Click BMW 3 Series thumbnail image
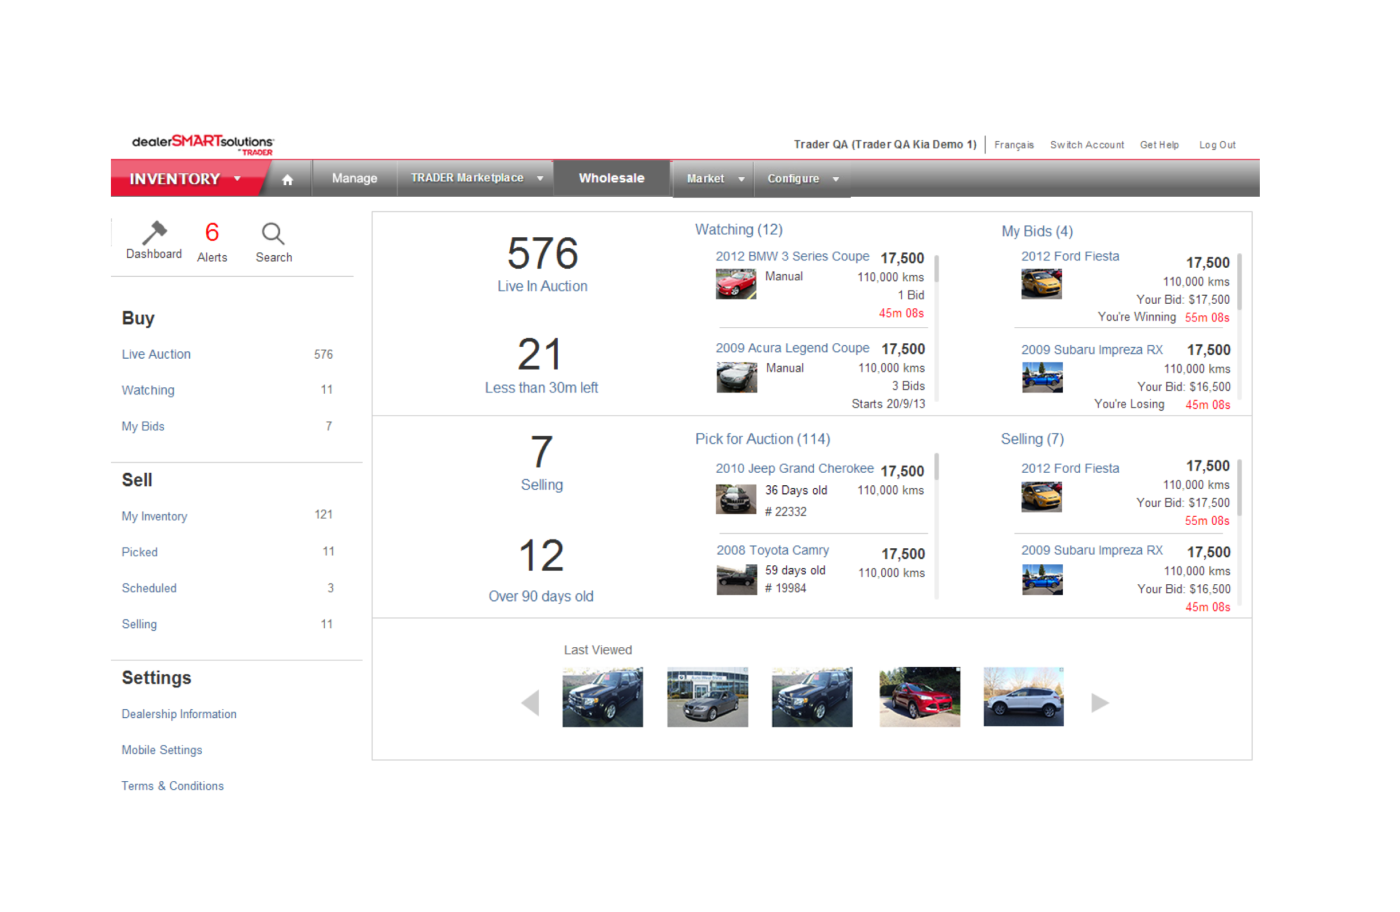 point(736,284)
